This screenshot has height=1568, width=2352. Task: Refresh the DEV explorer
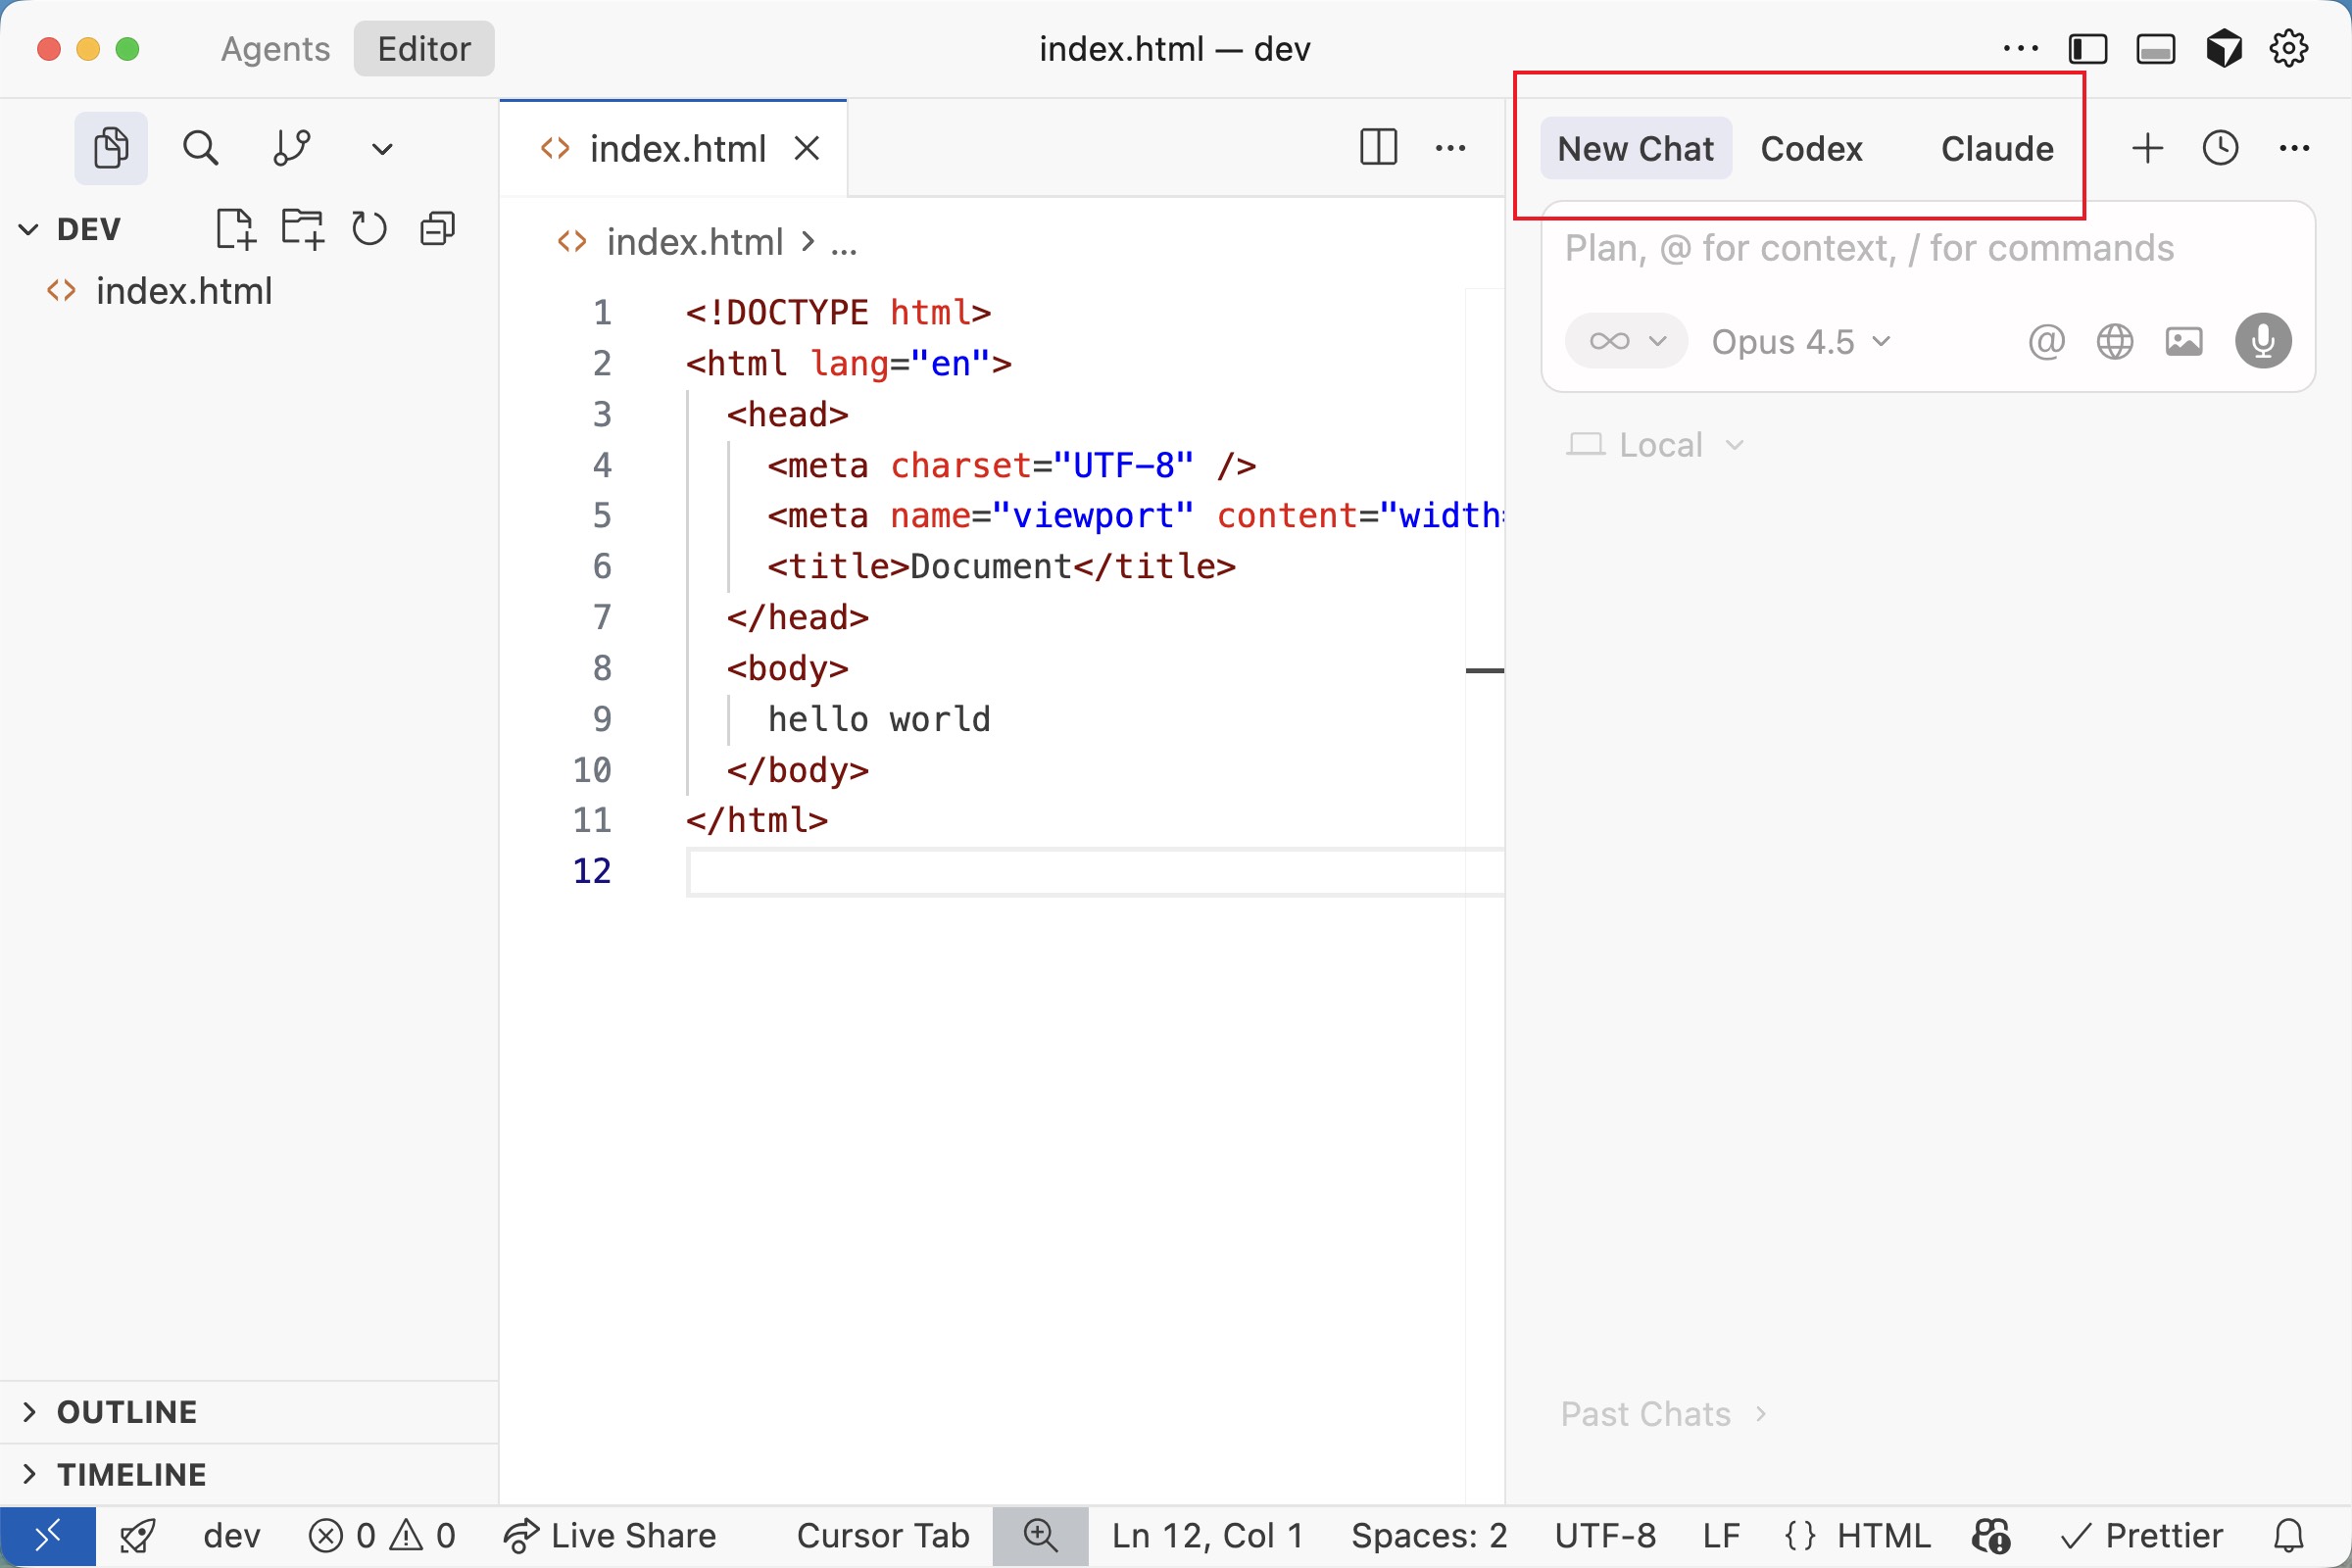pos(369,229)
